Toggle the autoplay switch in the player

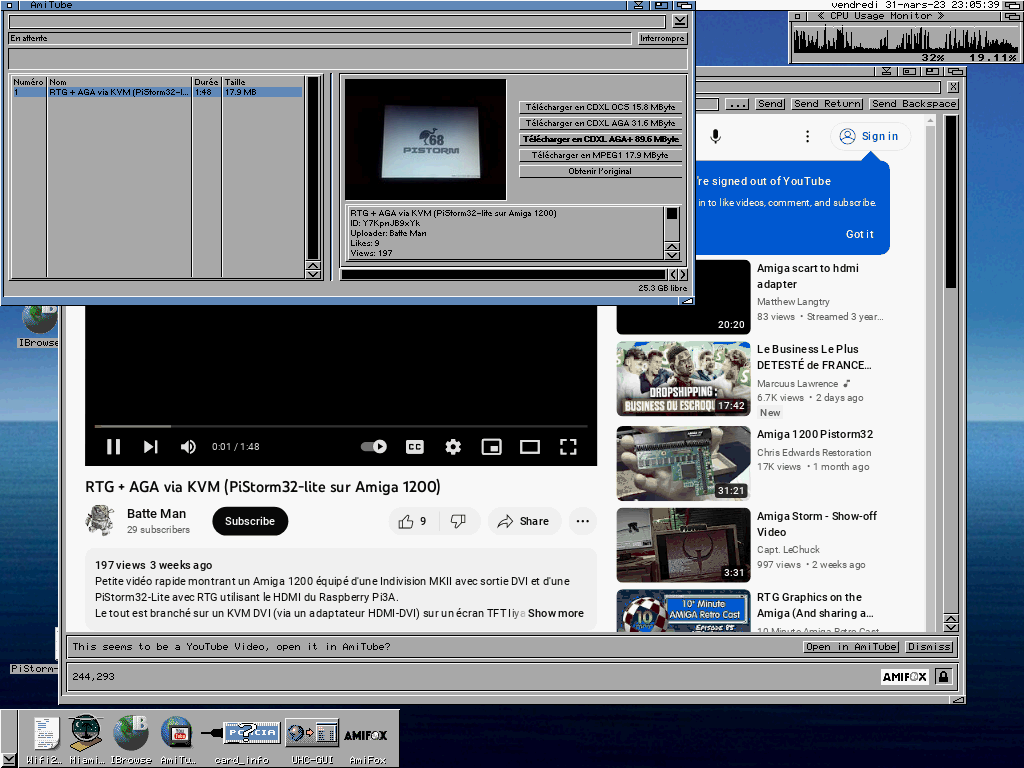374,447
